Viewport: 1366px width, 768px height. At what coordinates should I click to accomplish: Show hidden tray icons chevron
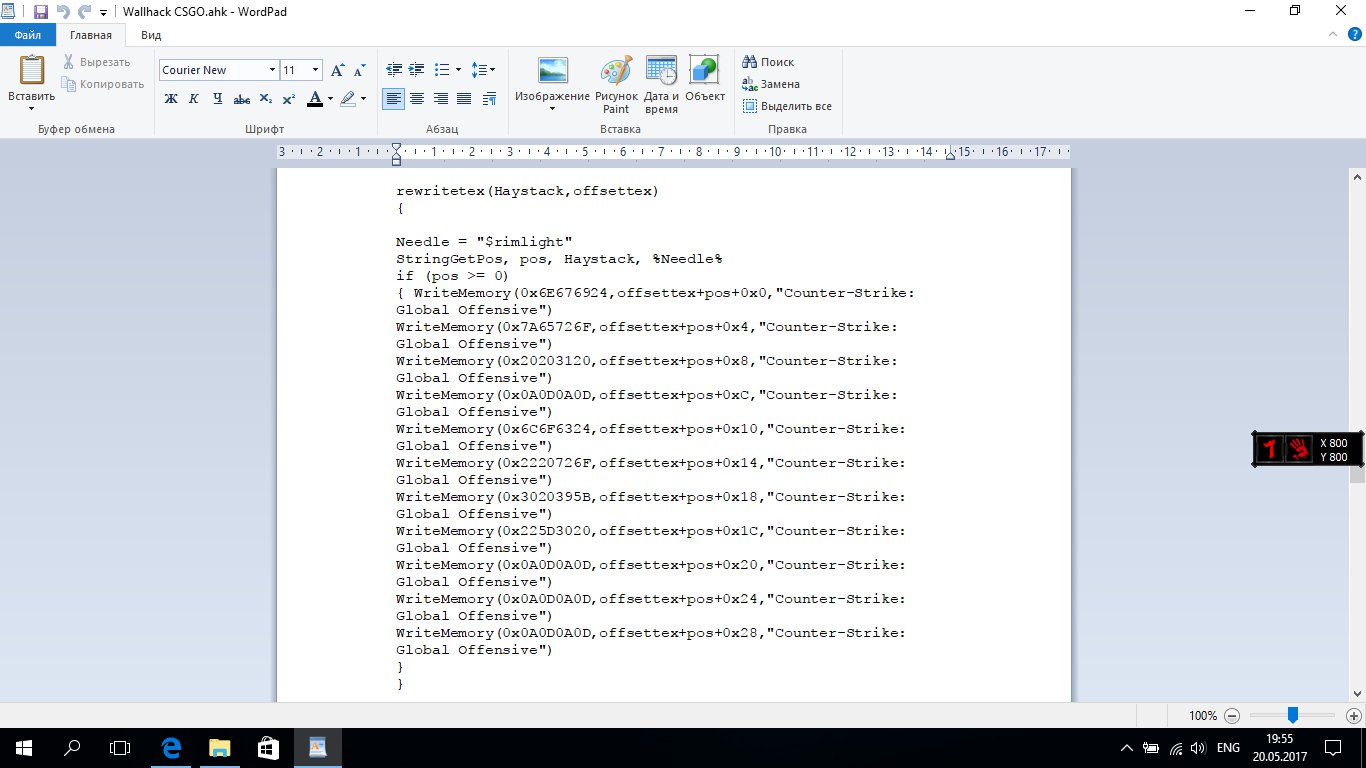pyautogui.click(x=1127, y=748)
